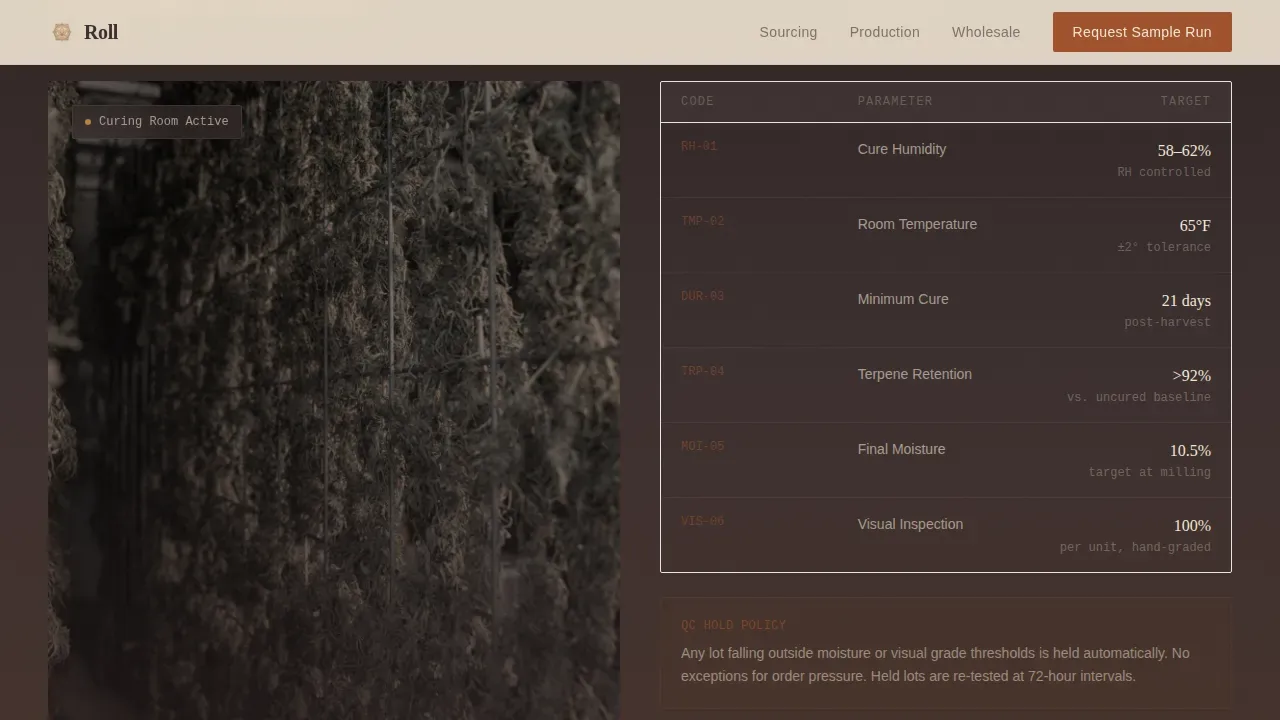
Task: Click the 21 days target value
Action: click(1186, 301)
